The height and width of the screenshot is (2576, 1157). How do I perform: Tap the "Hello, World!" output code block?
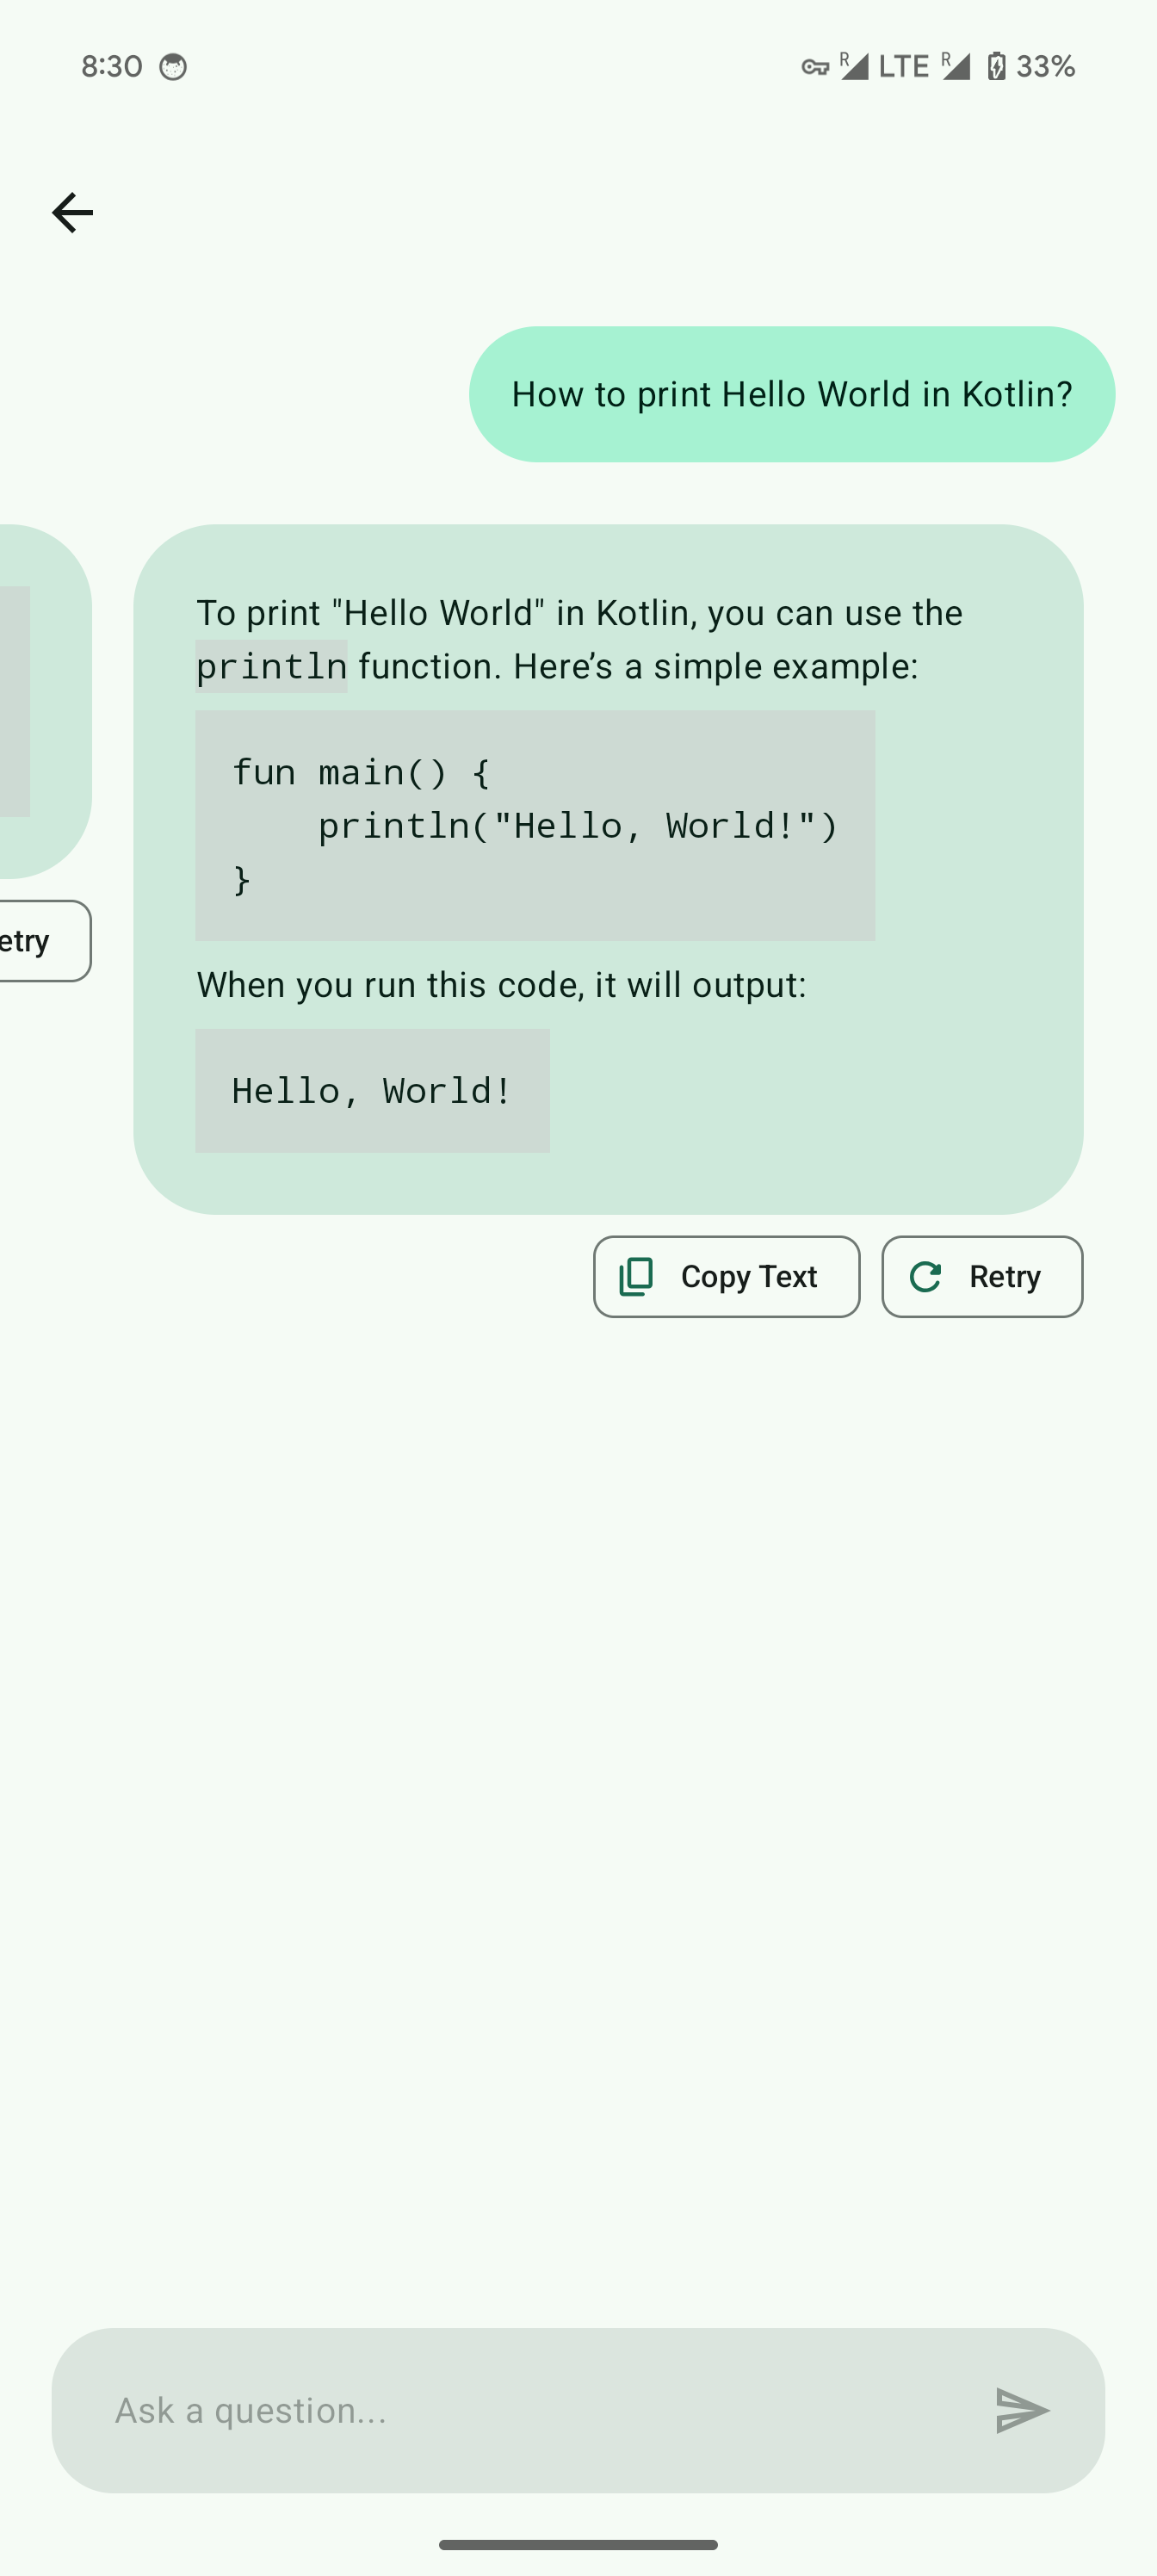click(372, 1091)
